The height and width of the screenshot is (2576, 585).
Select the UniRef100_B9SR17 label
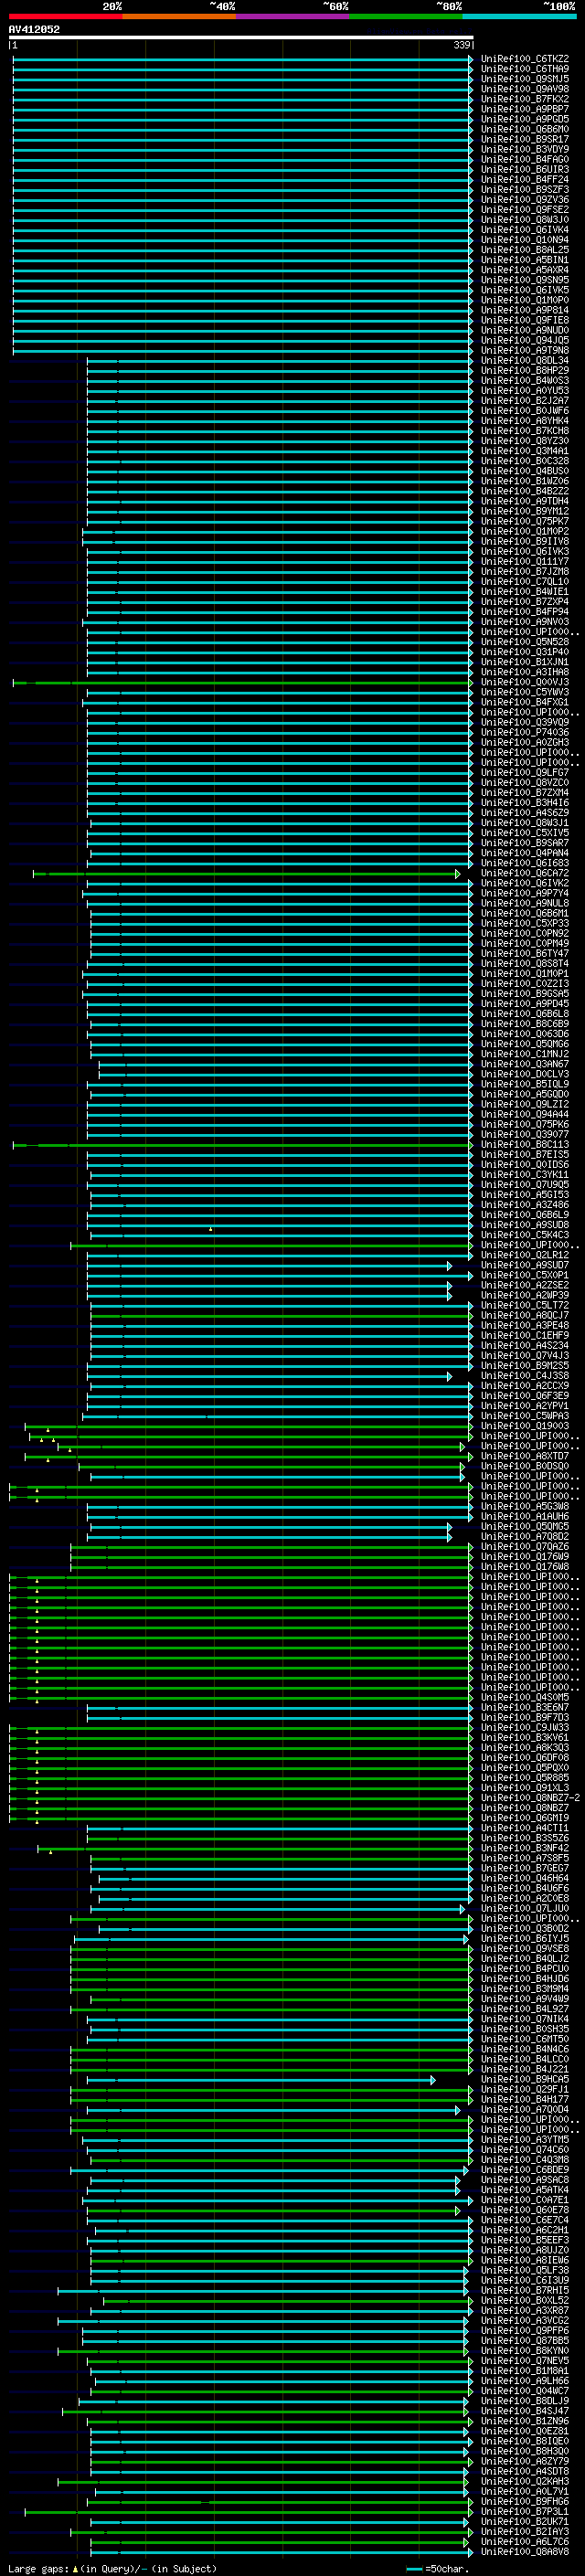pyautogui.click(x=525, y=139)
